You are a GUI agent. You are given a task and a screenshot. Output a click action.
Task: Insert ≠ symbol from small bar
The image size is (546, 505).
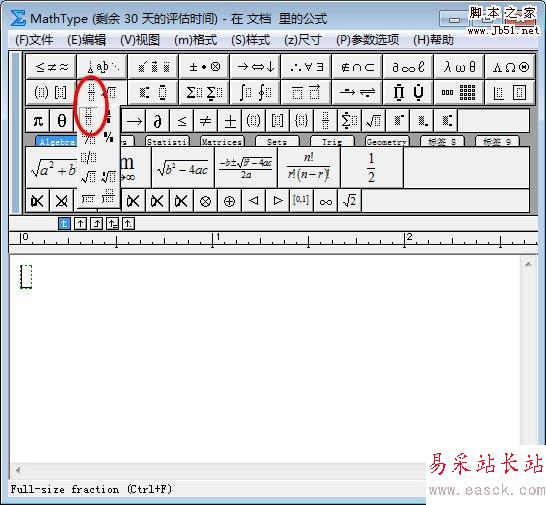click(205, 121)
